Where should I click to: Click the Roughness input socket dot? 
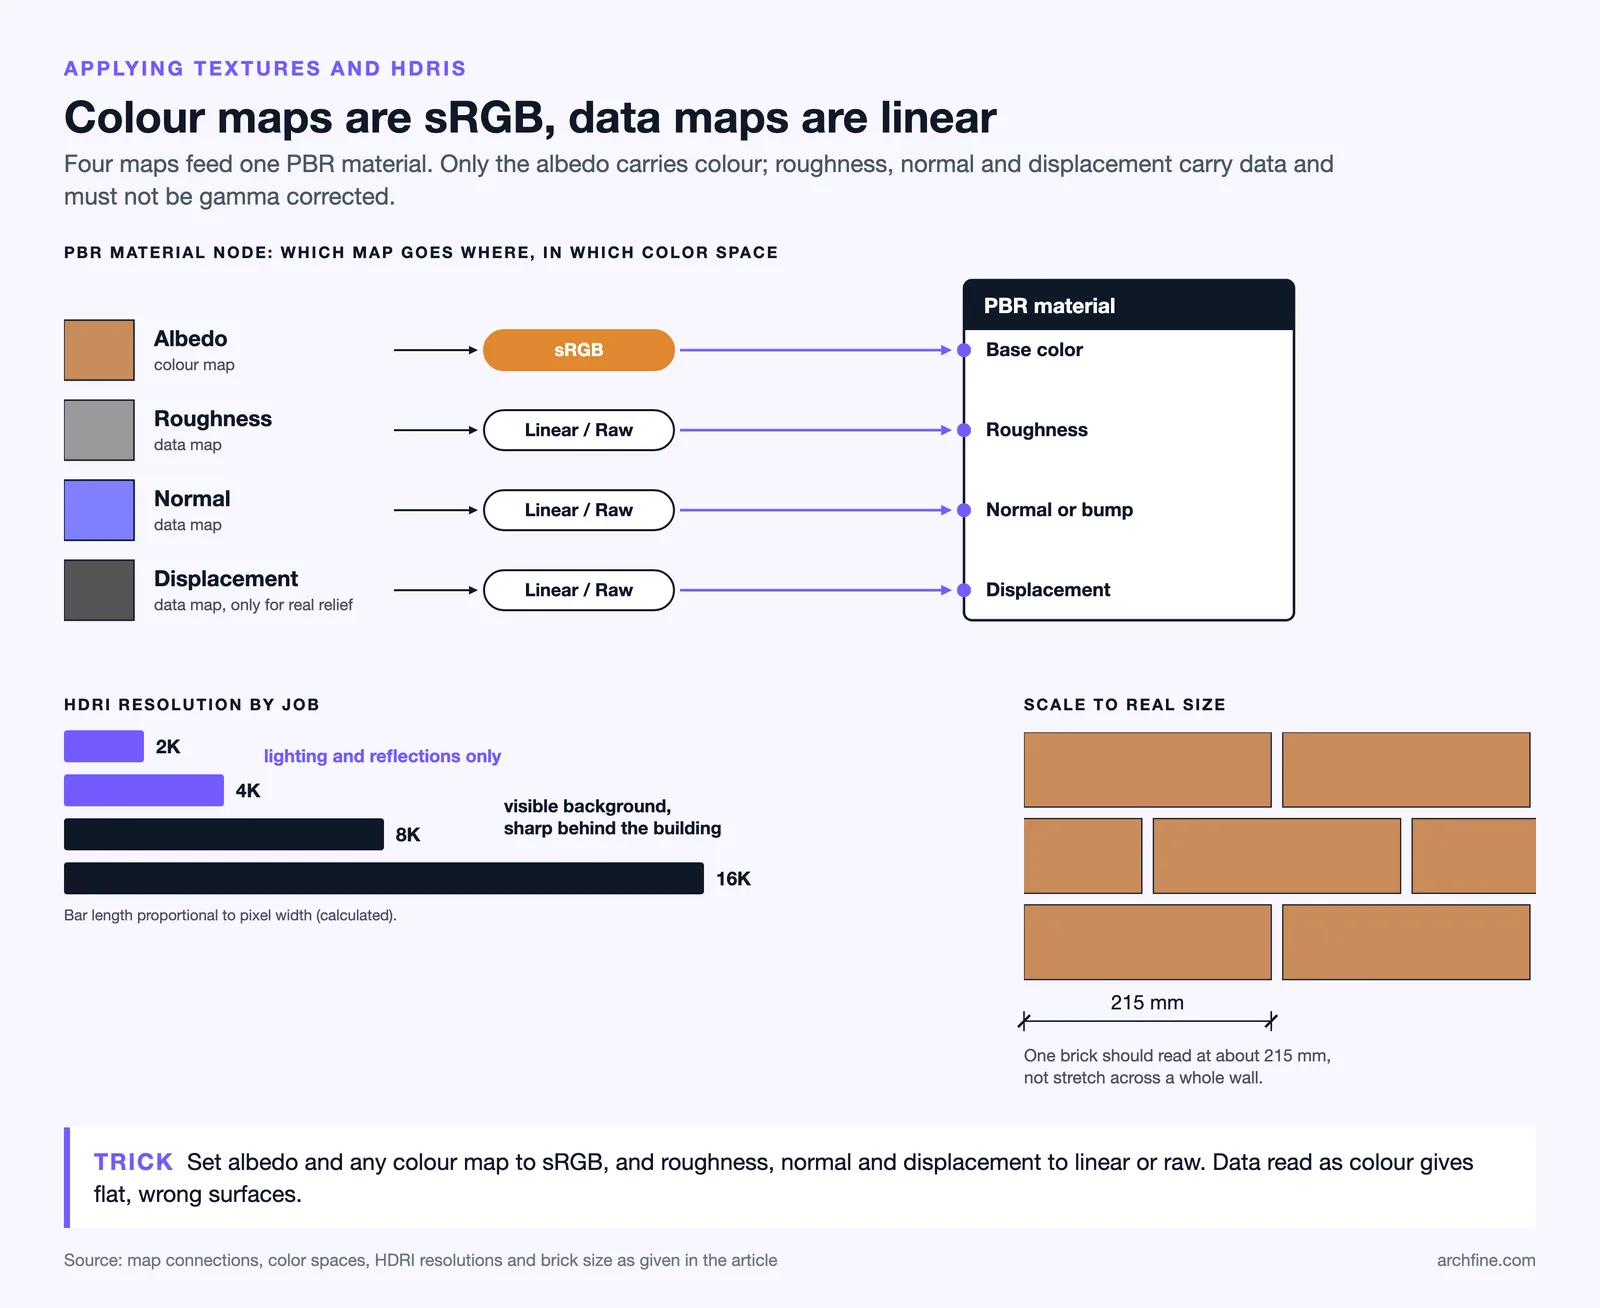964,430
